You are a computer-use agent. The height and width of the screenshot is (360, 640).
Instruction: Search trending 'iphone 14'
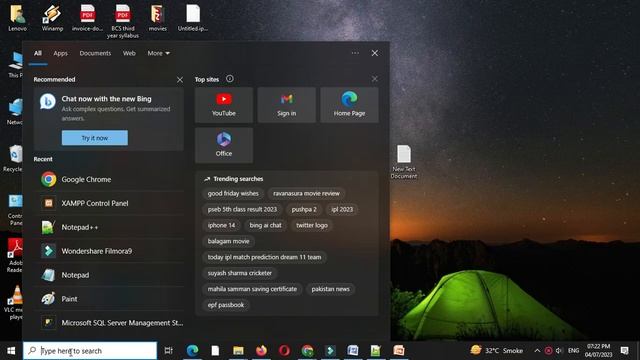pyautogui.click(x=221, y=225)
